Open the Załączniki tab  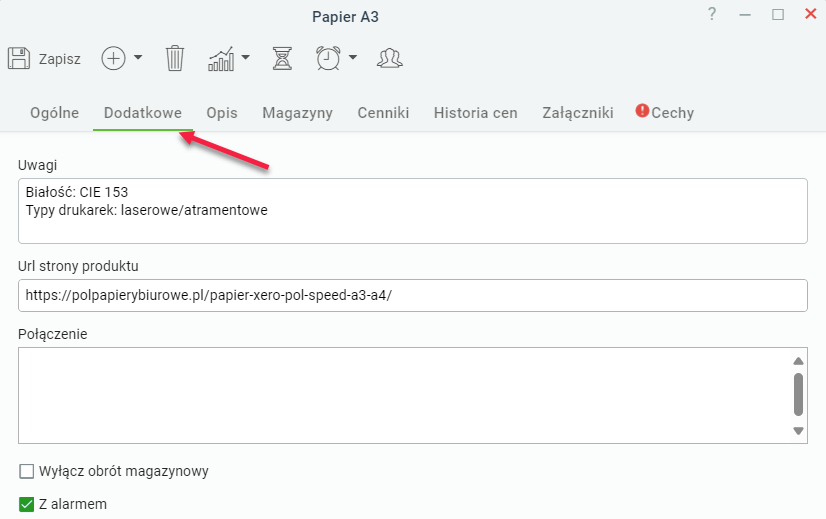coord(578,113)
